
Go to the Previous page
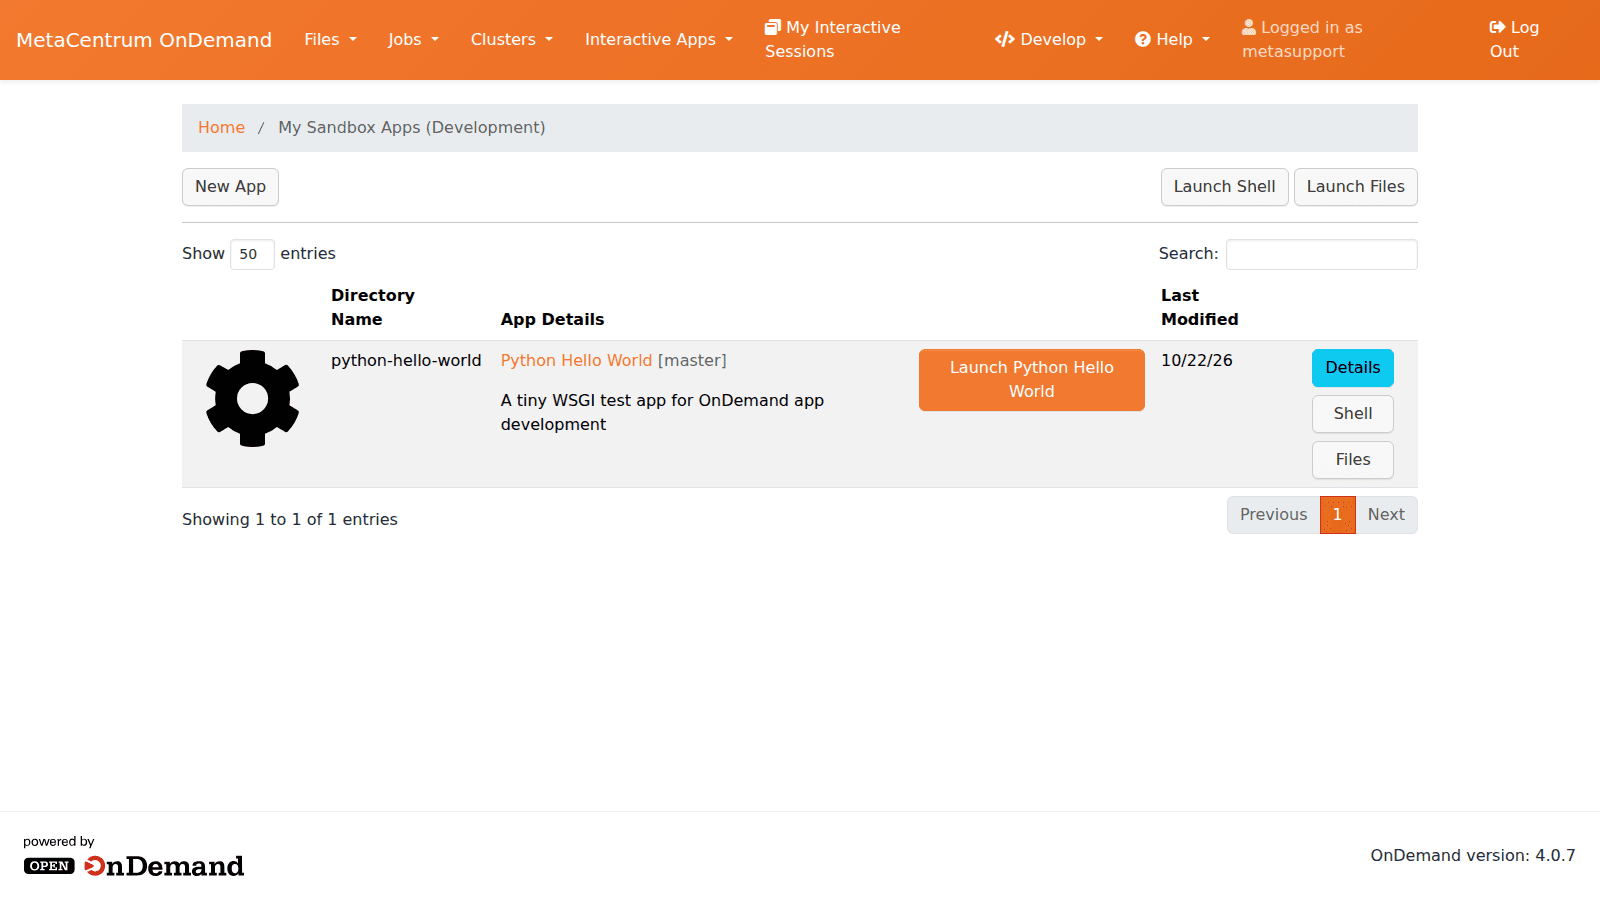[1273, 515]
